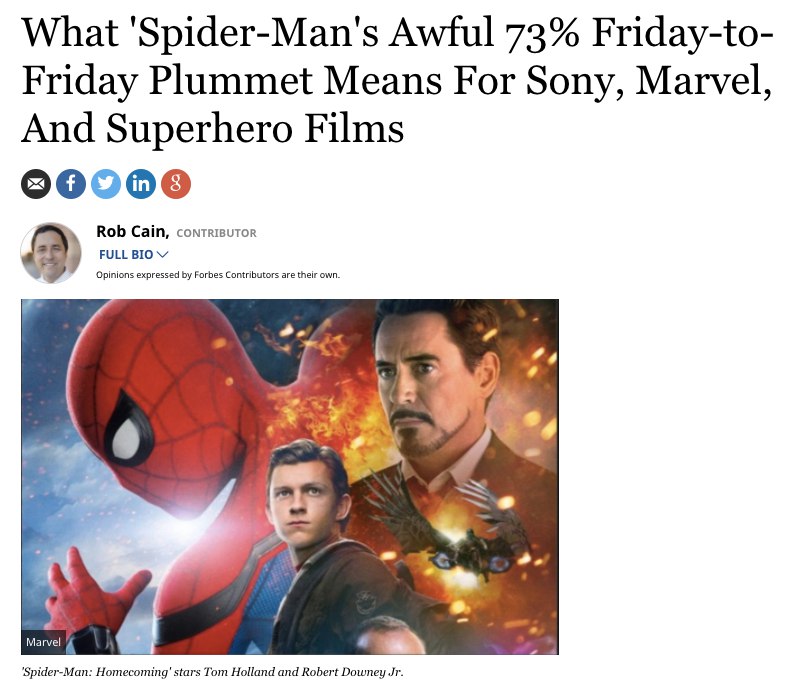Image resolution: width=807 pixels, height=688 pixels.
Task: Share the article on Facebook
Action: pos(71,185)
